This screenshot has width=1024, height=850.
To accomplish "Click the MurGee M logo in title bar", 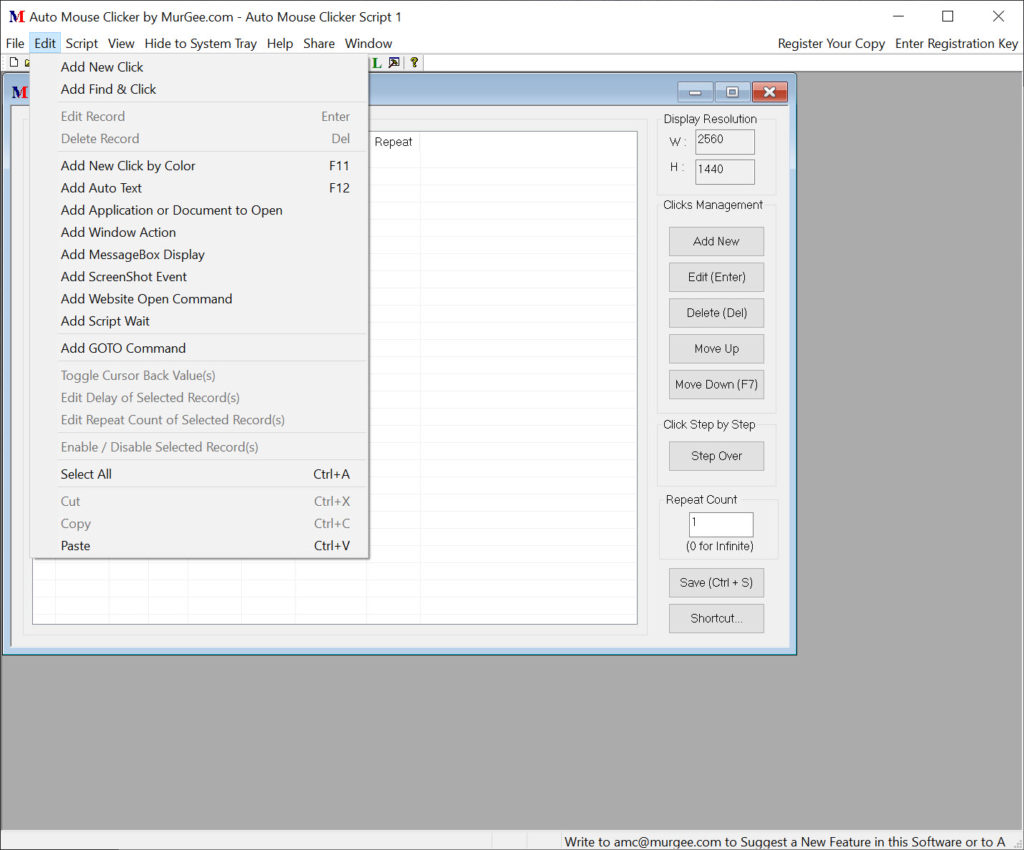I will [17, 17].
